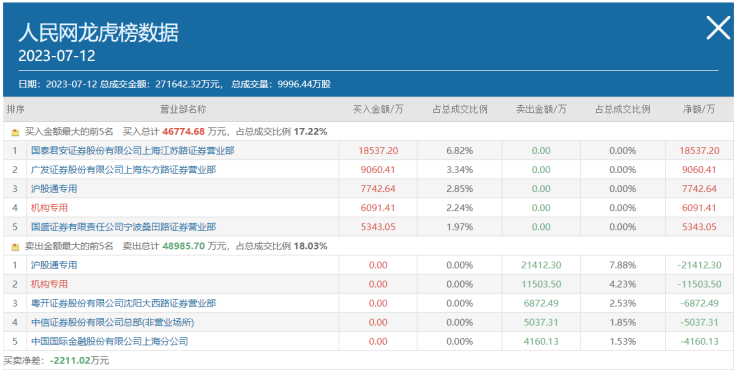The width and height of the screenshot is (737, 374).
Task: Open 粤开证券沈阳大西路证券营业部 link
Action: [x=124, y=303]
